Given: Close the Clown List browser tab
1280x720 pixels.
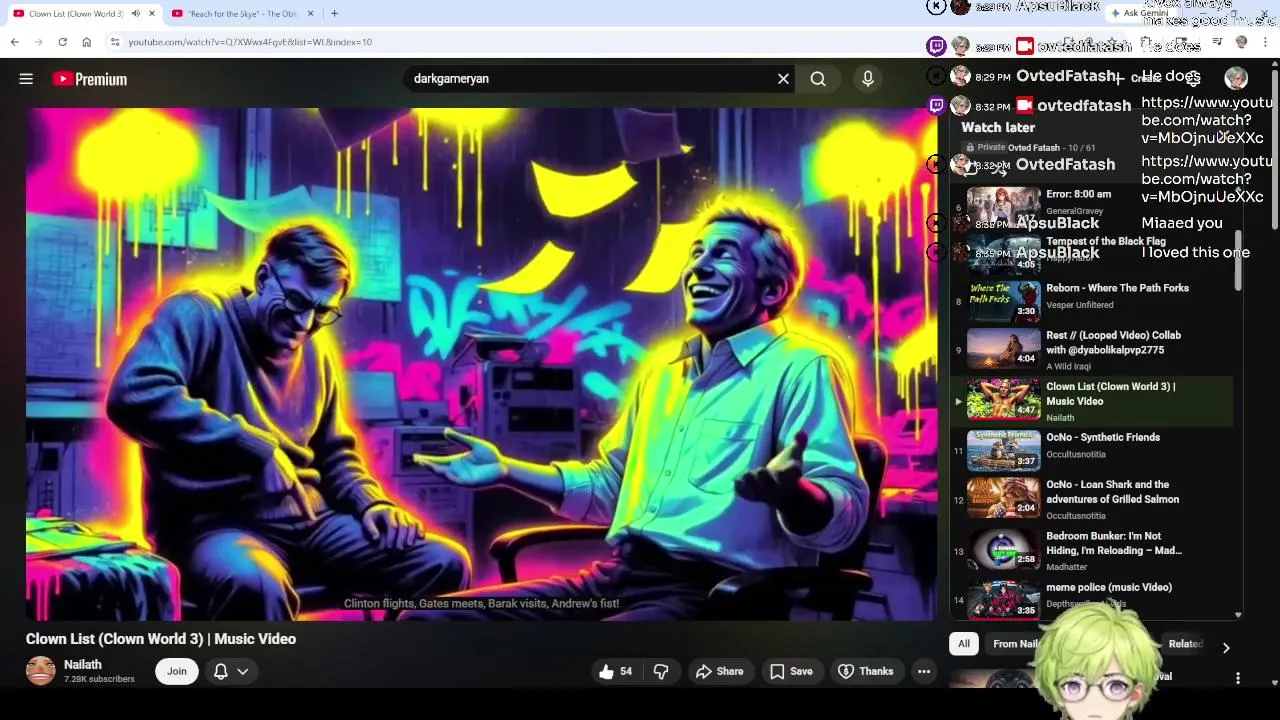Looking at the screenshot, I should tap(152, 14).
